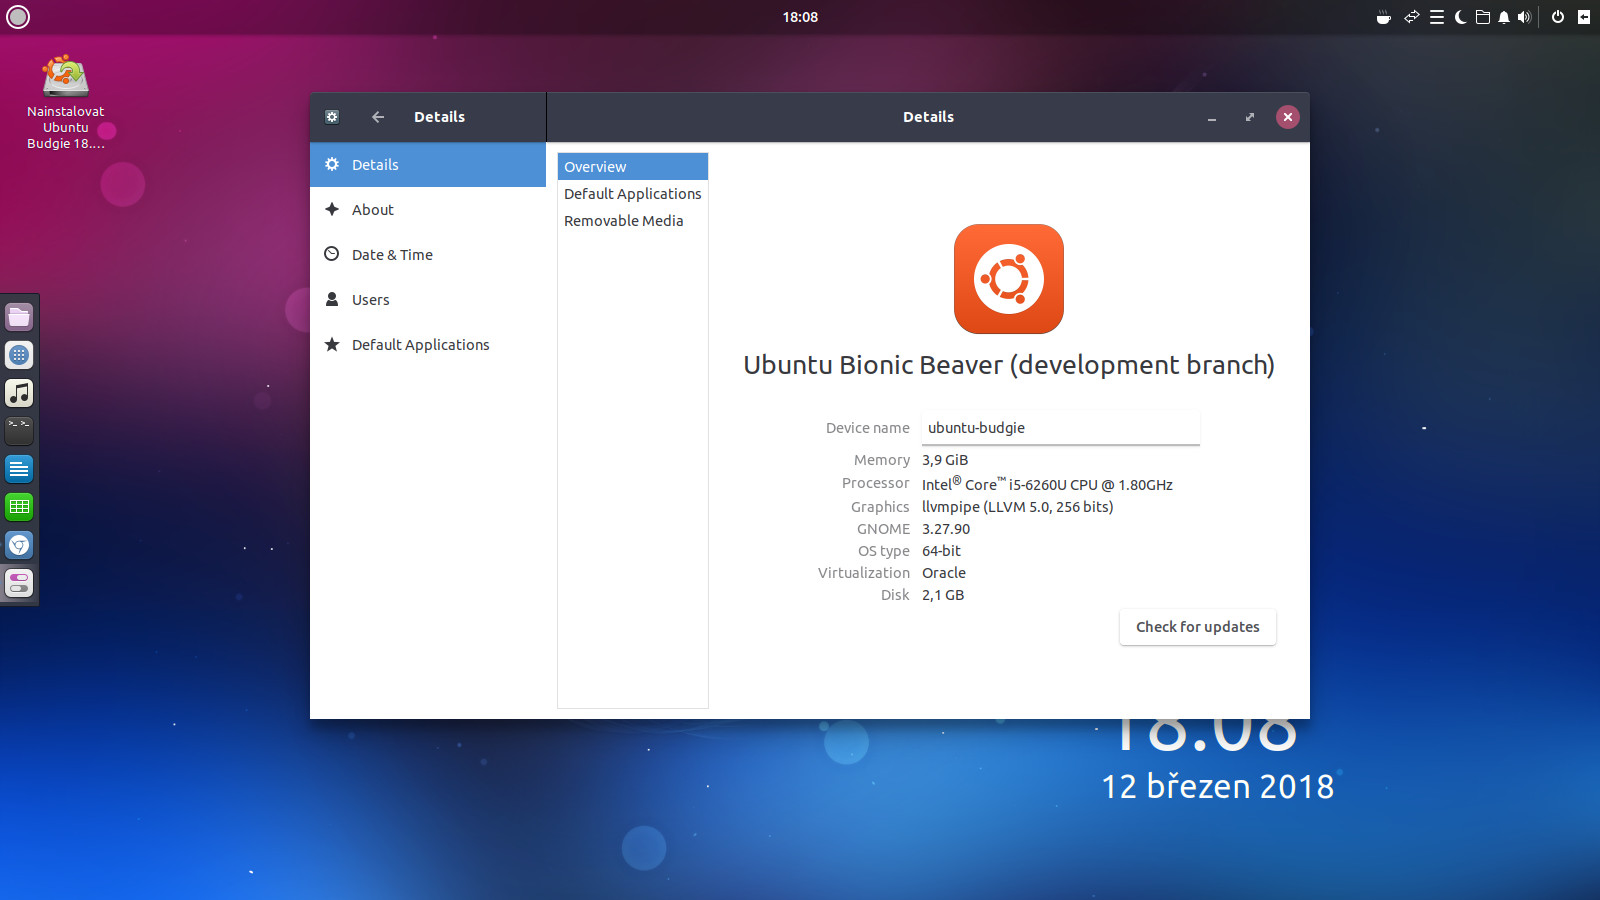The height and width of the screenshot is (900, 1600).
Task: Open notifications bell in top panel
Action: (1503, 17)
